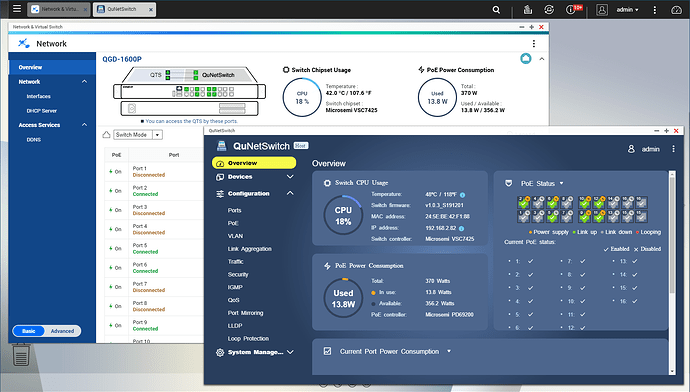Select port 2 in the PoE Status diagram
This screenshot has width=690, height=392.
[x=523, y=202]
